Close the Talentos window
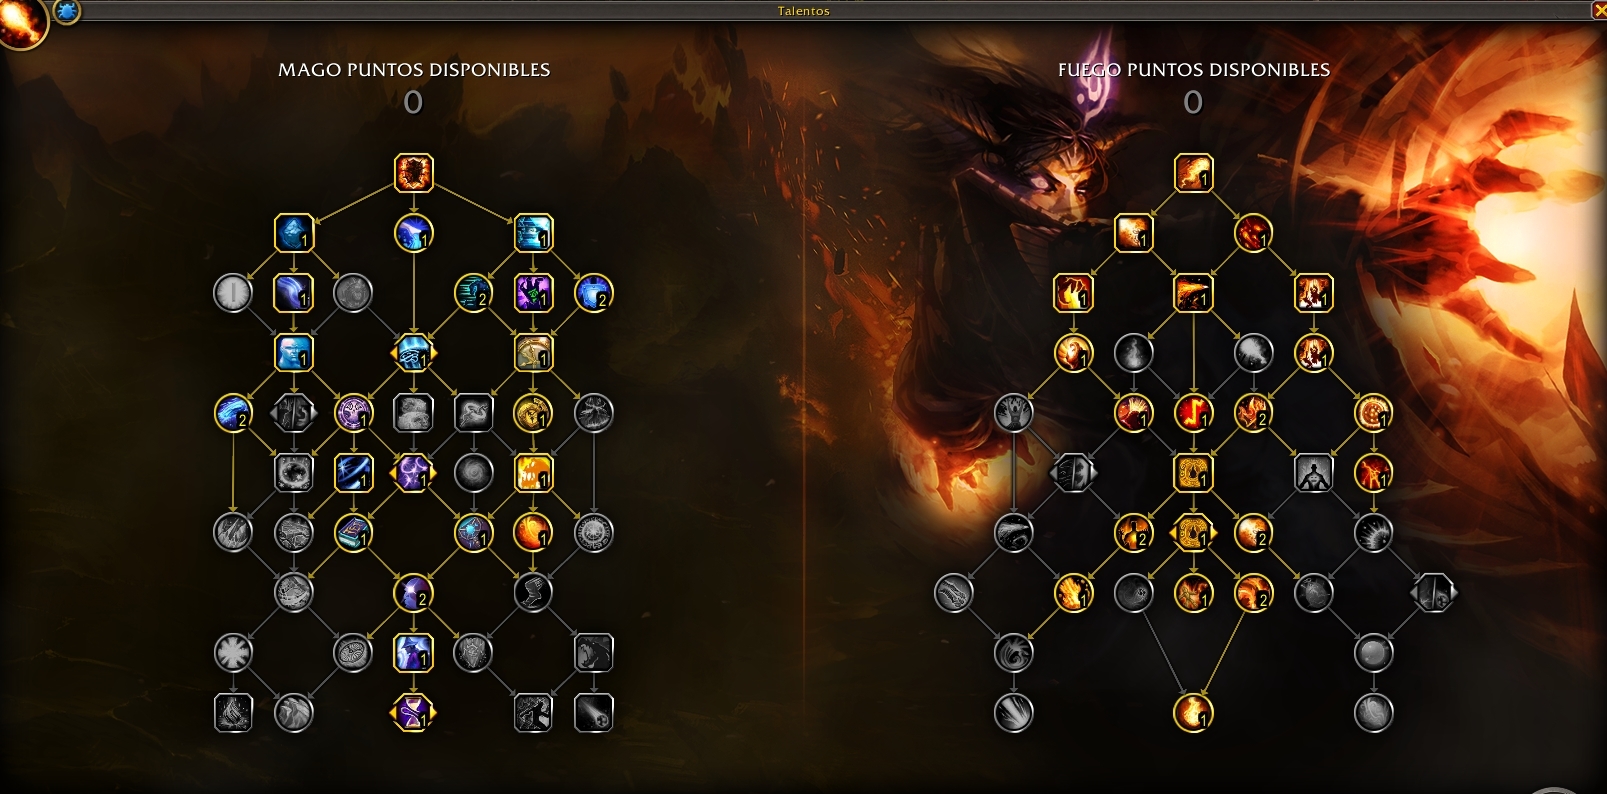Viewport: 1607px width, 794px height. point(1598,10)
